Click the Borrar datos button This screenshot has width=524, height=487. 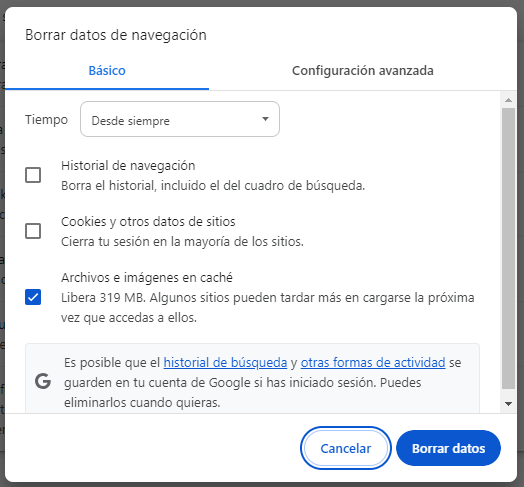448,448
